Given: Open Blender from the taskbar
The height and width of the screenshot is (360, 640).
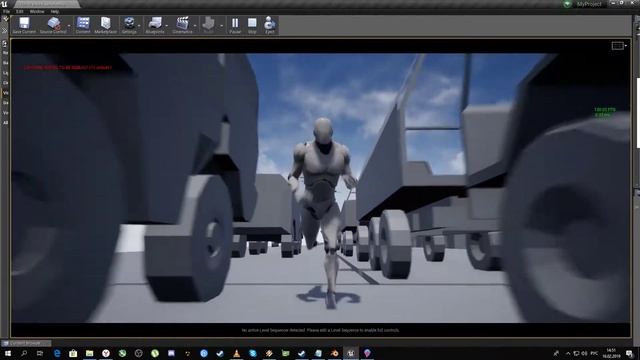Looking at the screenshot, I should point(334,353).
